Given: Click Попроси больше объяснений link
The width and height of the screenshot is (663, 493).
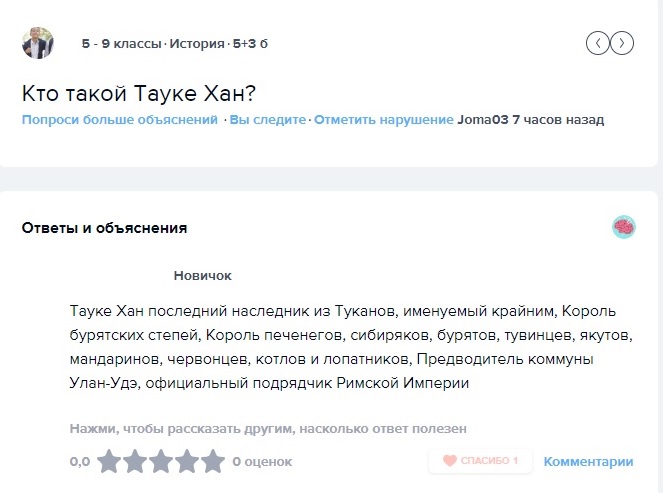Looking at the screenshot, I should (120, 120).
